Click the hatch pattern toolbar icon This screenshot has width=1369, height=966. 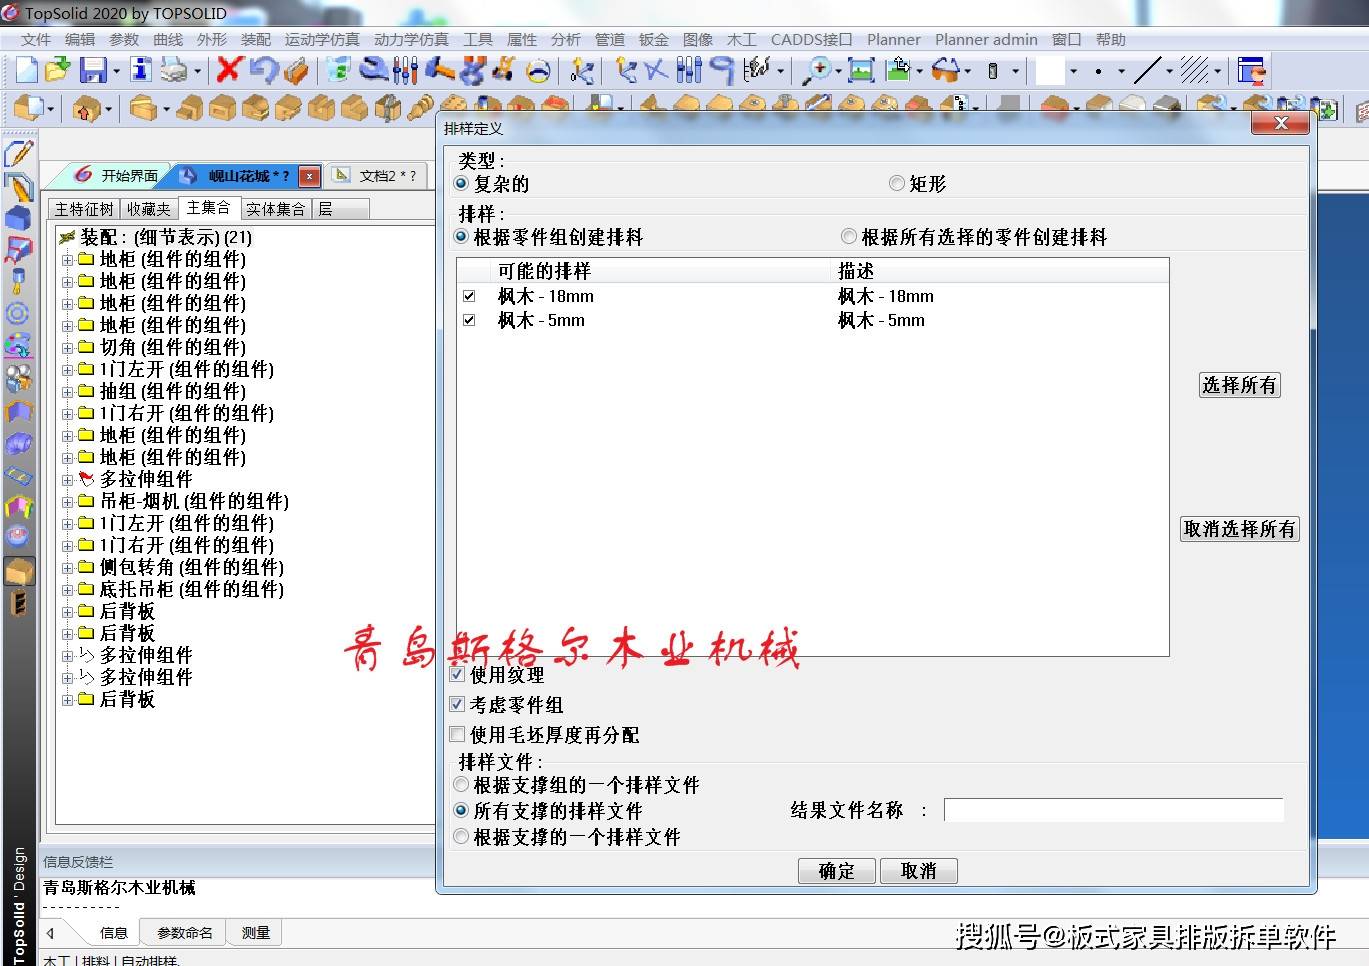(1193, 70)
